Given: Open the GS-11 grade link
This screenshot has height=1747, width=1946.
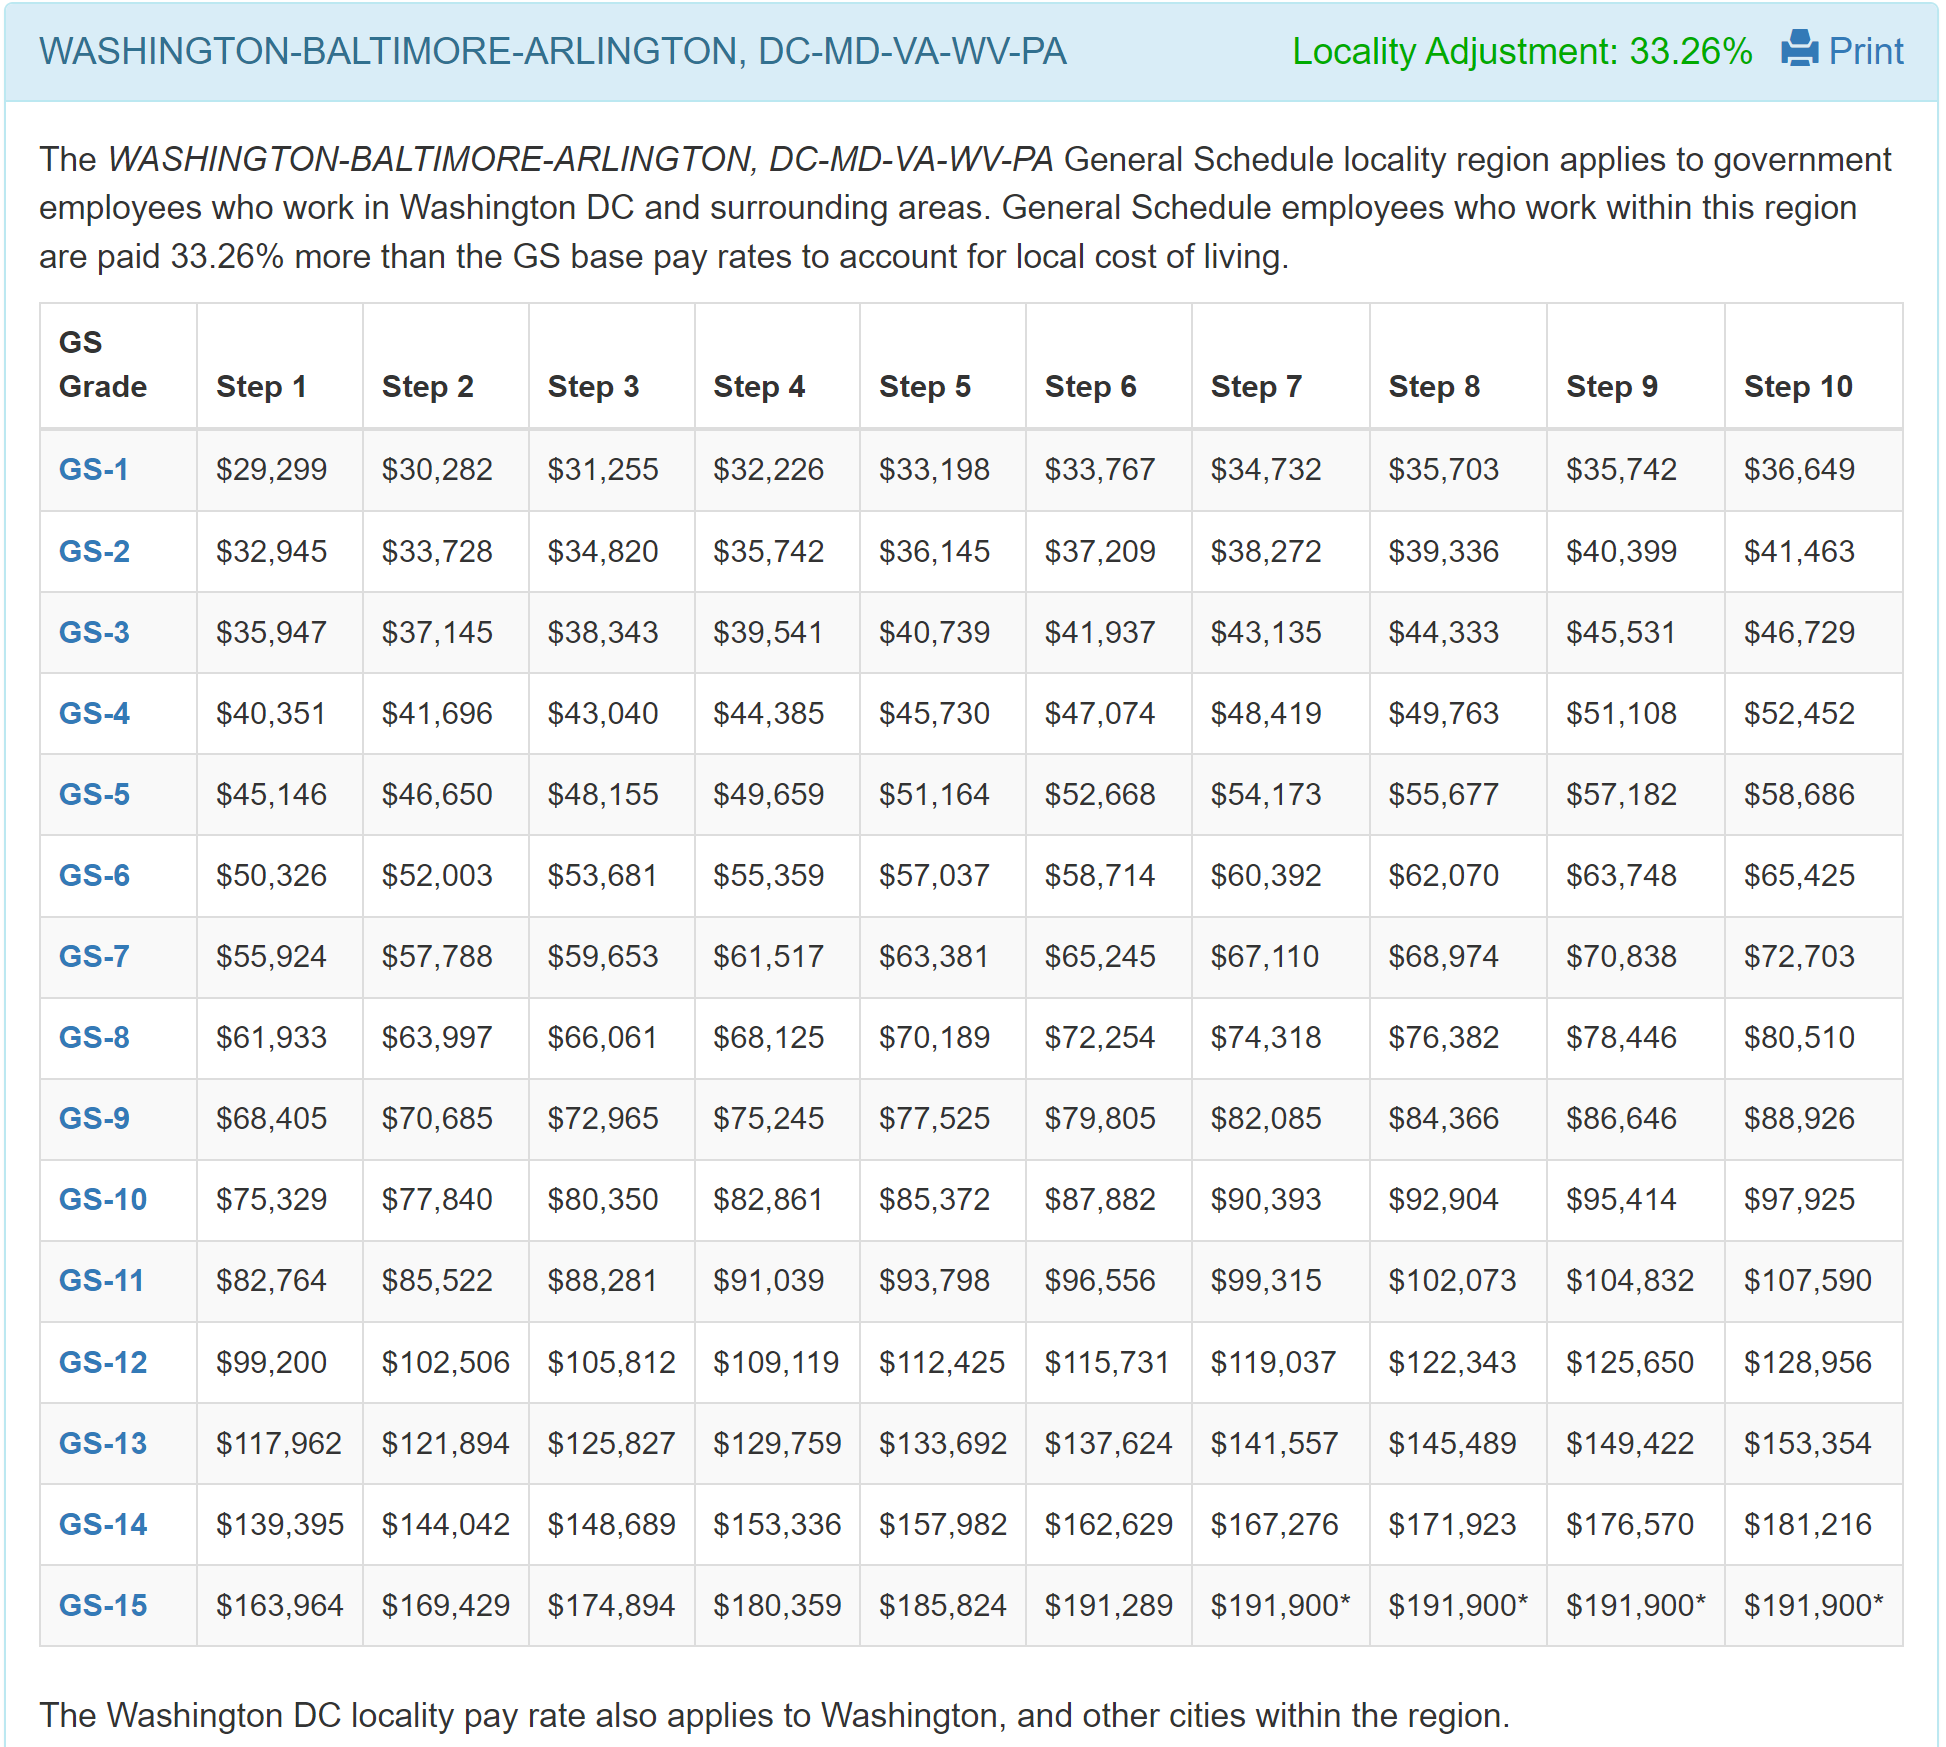Looking at the screenshot, I should [x=102, y=1280].
